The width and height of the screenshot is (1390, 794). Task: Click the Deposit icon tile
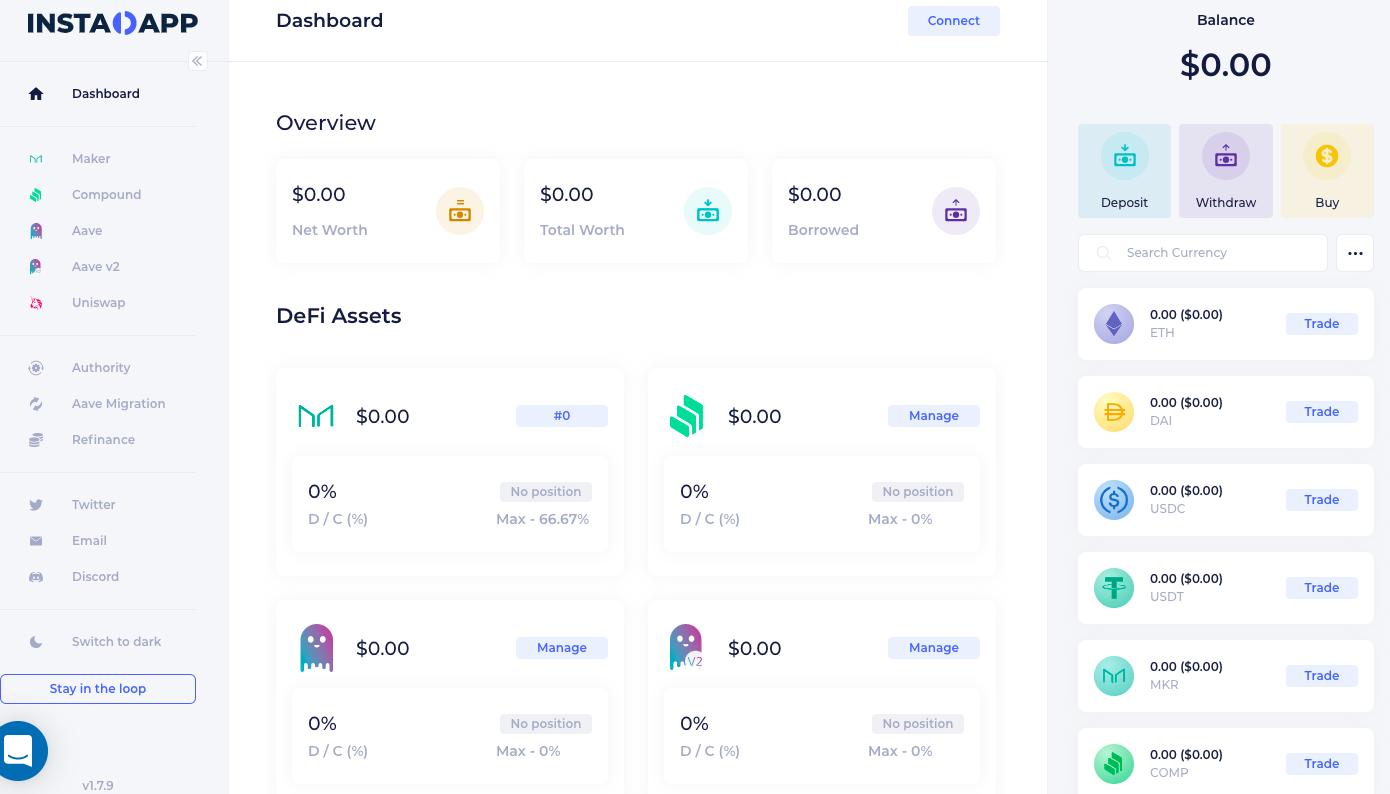1124,157
